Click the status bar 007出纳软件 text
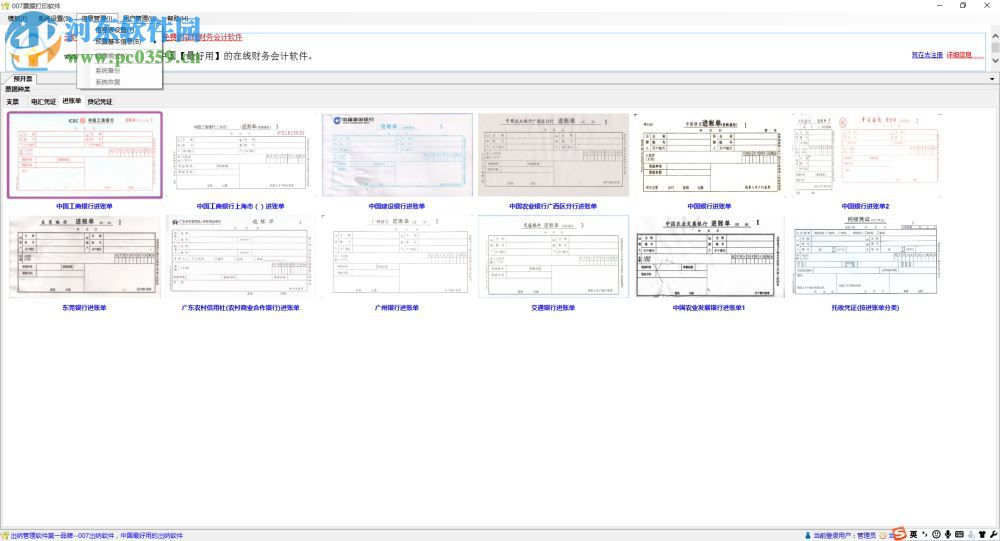1000x541 pixels. [97, 536]
